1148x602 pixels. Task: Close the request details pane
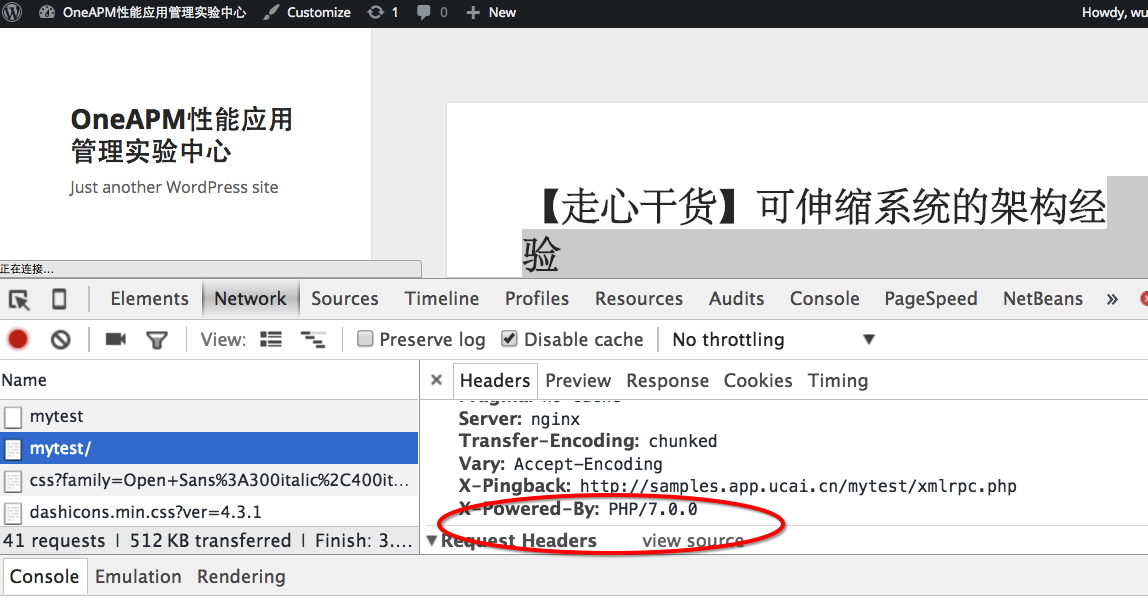tap(436, 380)
